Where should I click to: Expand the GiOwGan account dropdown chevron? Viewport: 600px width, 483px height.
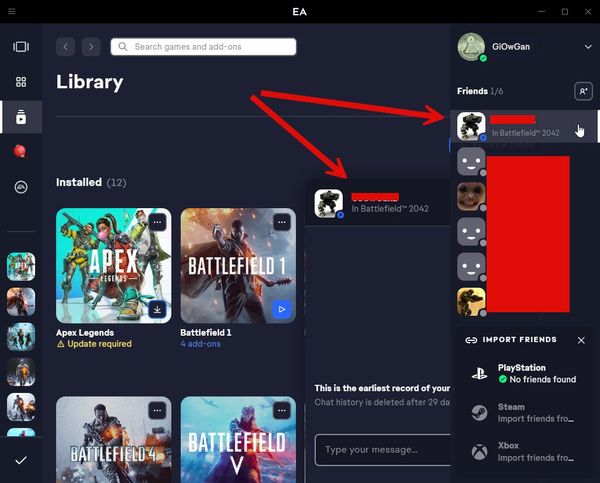(588, 47)
